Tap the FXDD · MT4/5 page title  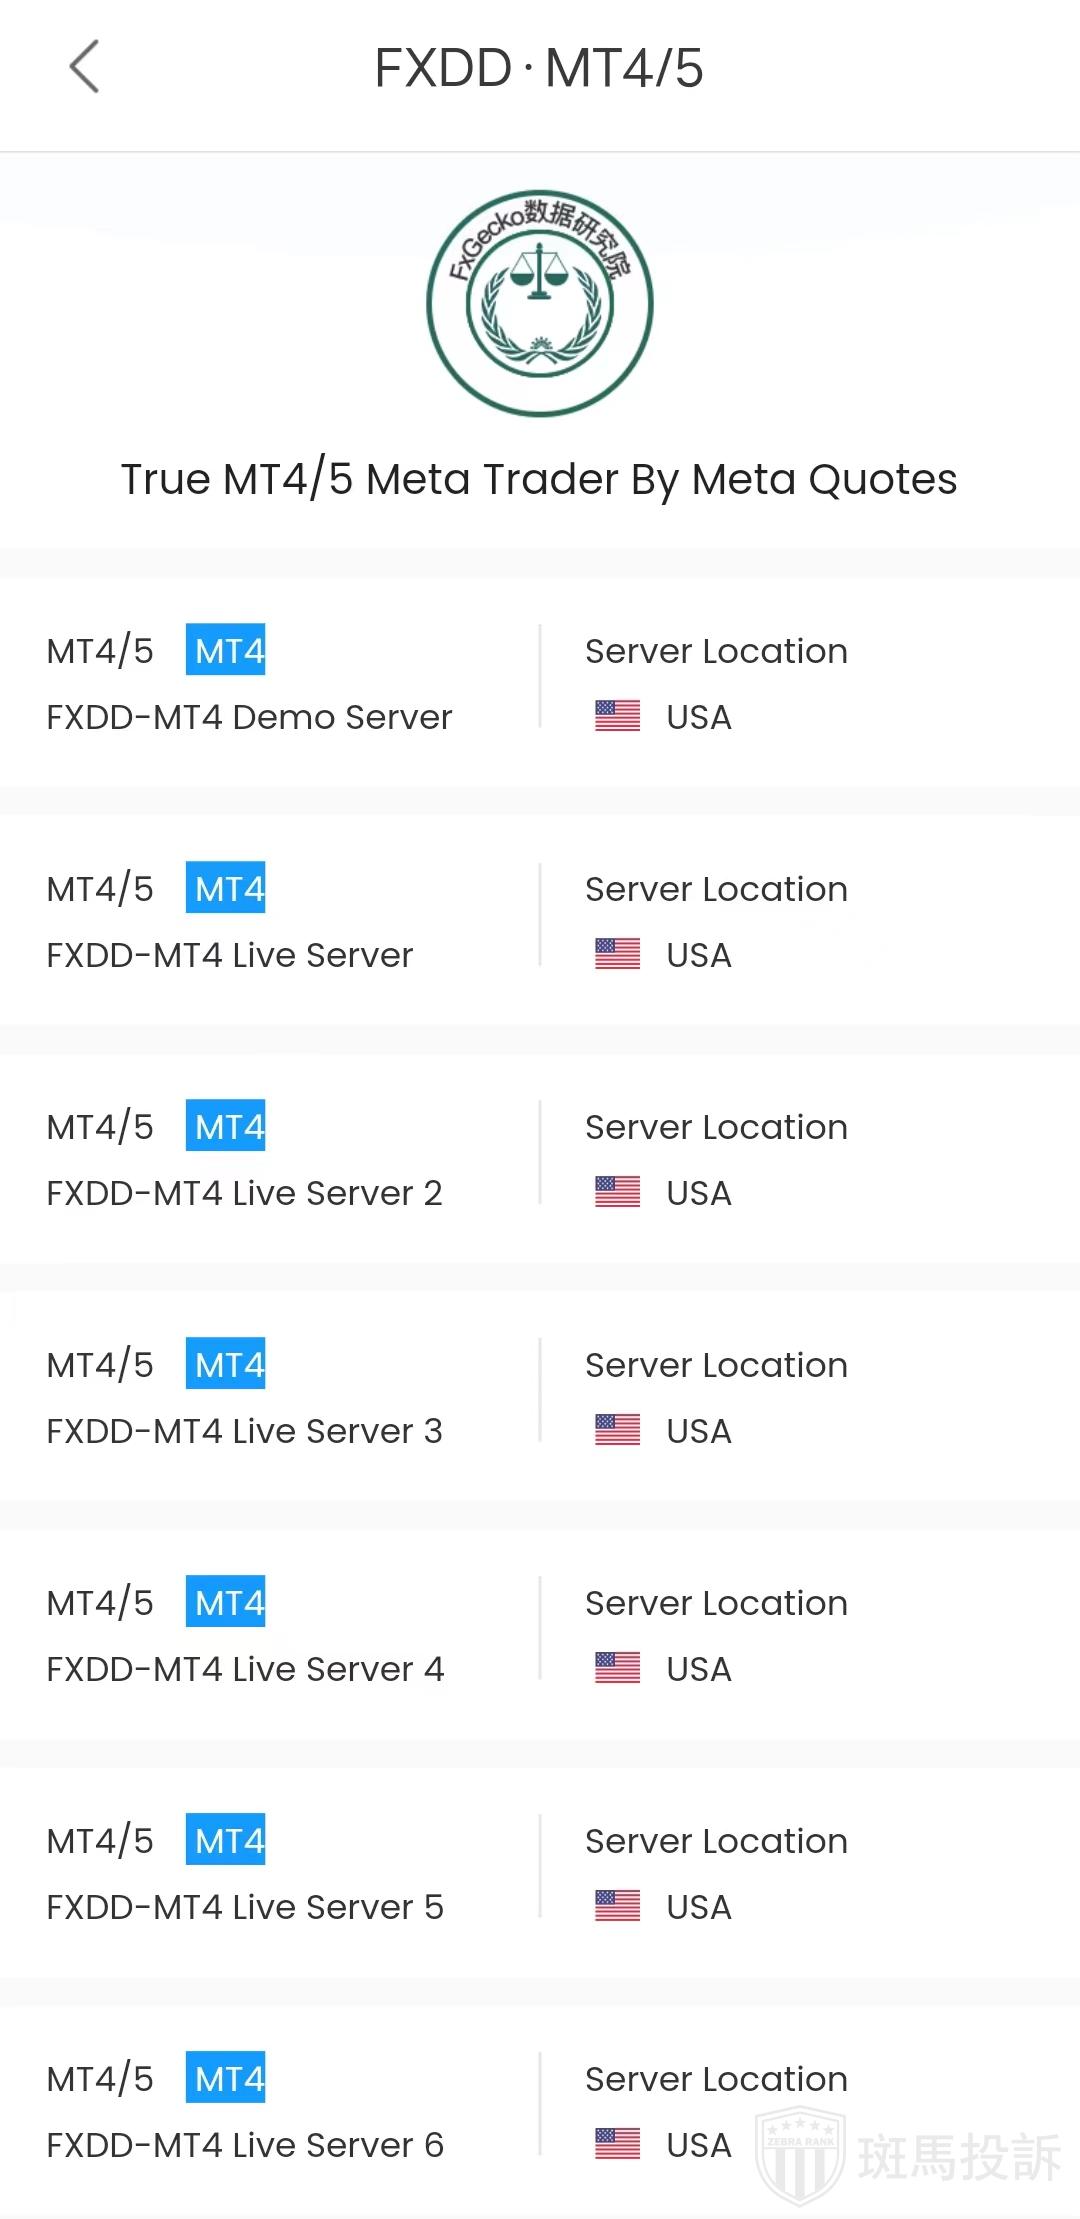(x=539, y=68)
